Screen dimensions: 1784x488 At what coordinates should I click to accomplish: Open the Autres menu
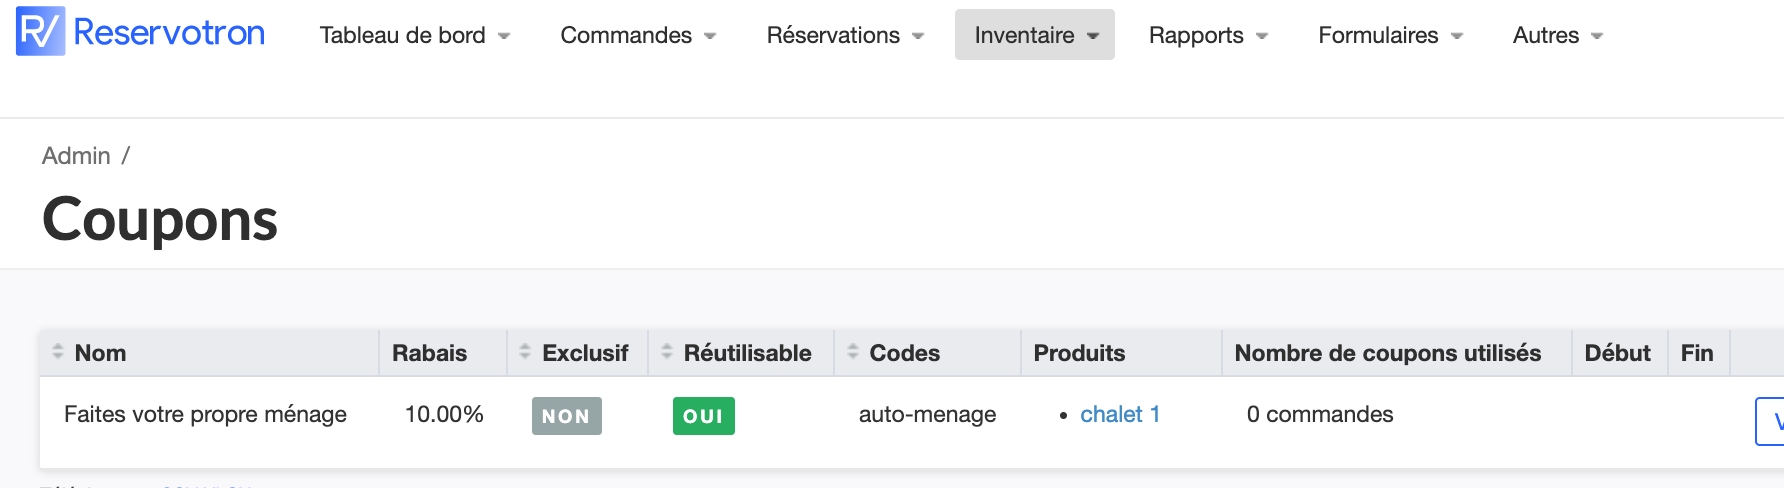point(1557,35)
